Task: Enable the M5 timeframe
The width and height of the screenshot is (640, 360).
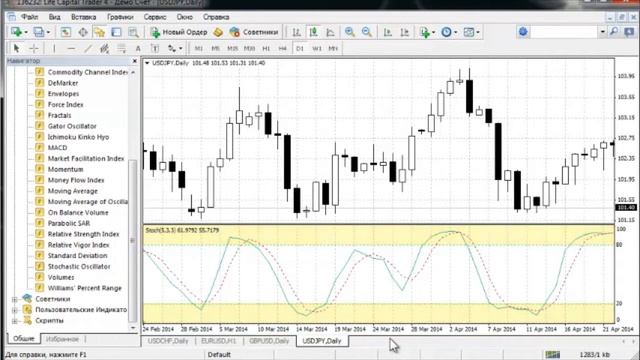Action: pos(216,49)
